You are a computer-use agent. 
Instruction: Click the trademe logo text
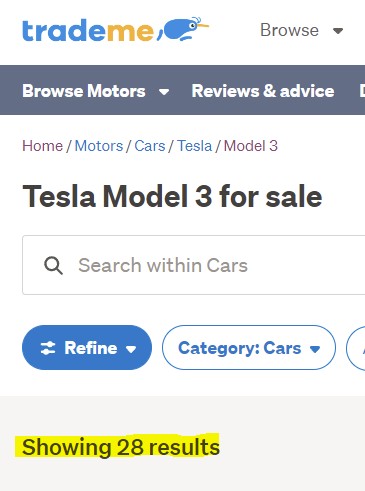(x=88, y=31)
